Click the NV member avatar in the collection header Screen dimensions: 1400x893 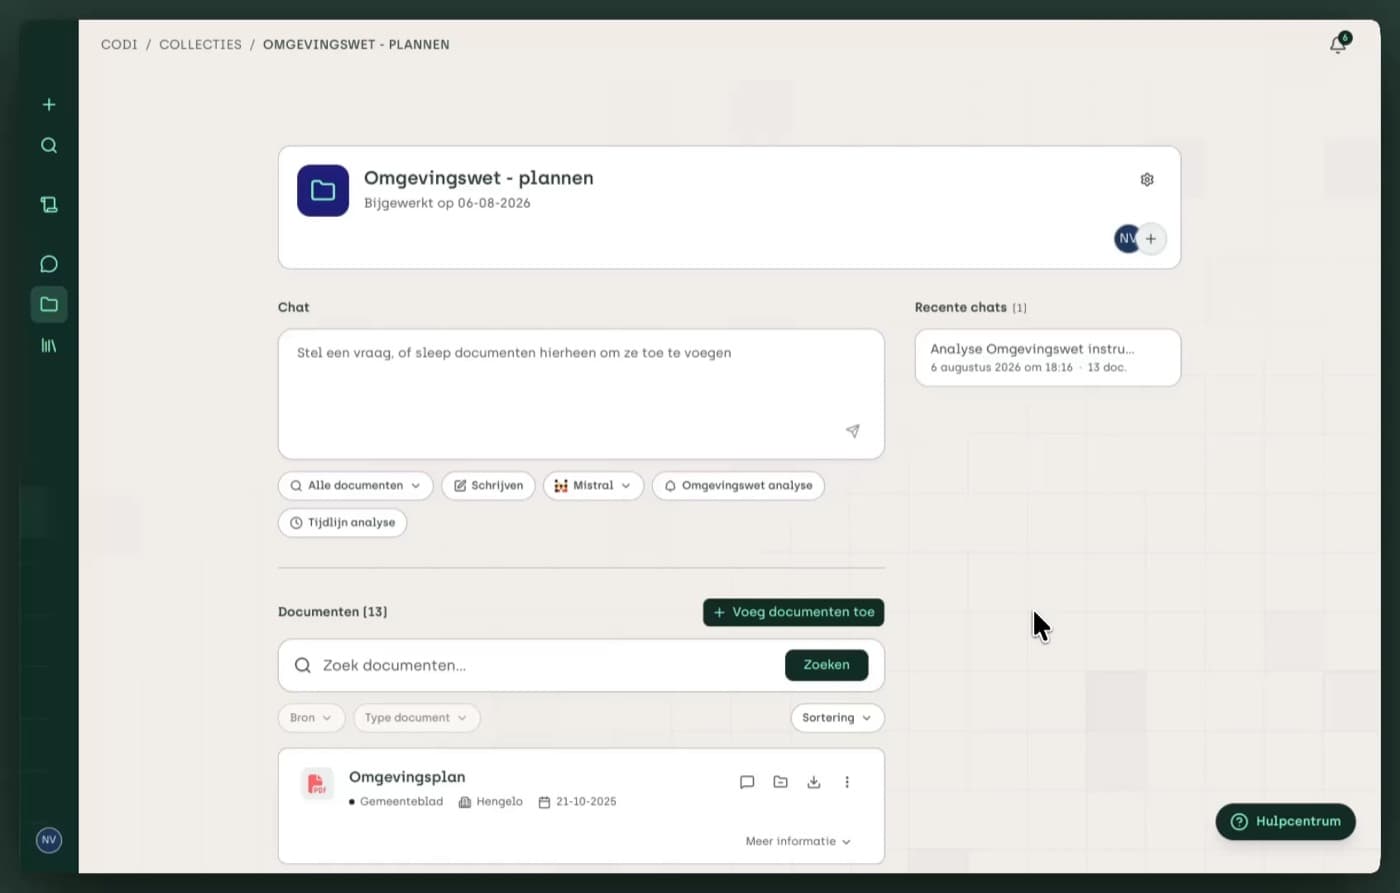tap(1126, 239)
